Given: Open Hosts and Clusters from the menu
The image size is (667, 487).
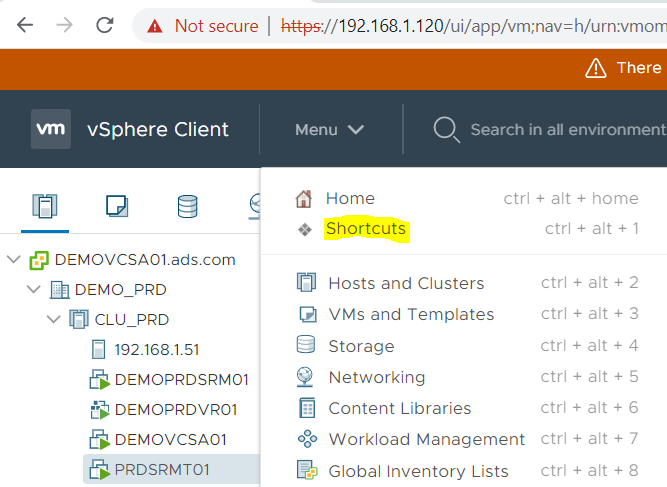Looking at the screenshot, I should point(406,283).
